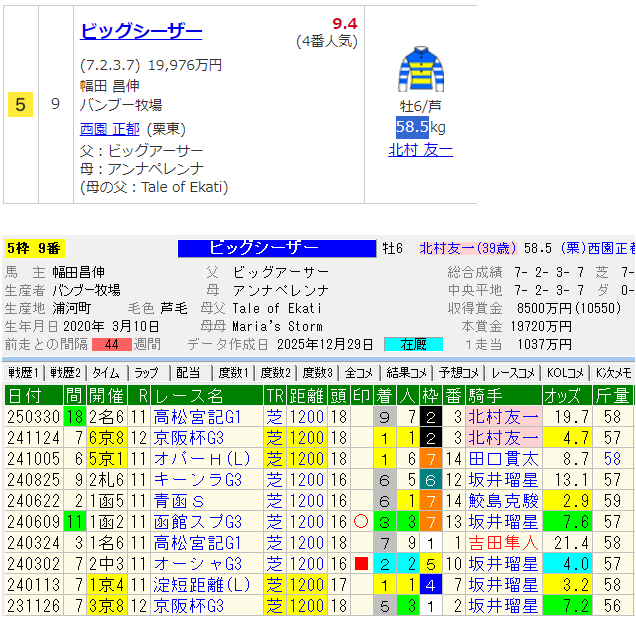Screen dimensions: 636x619
Task: Click the red square mark in オーシャG3 row
Action: point(362,564)
